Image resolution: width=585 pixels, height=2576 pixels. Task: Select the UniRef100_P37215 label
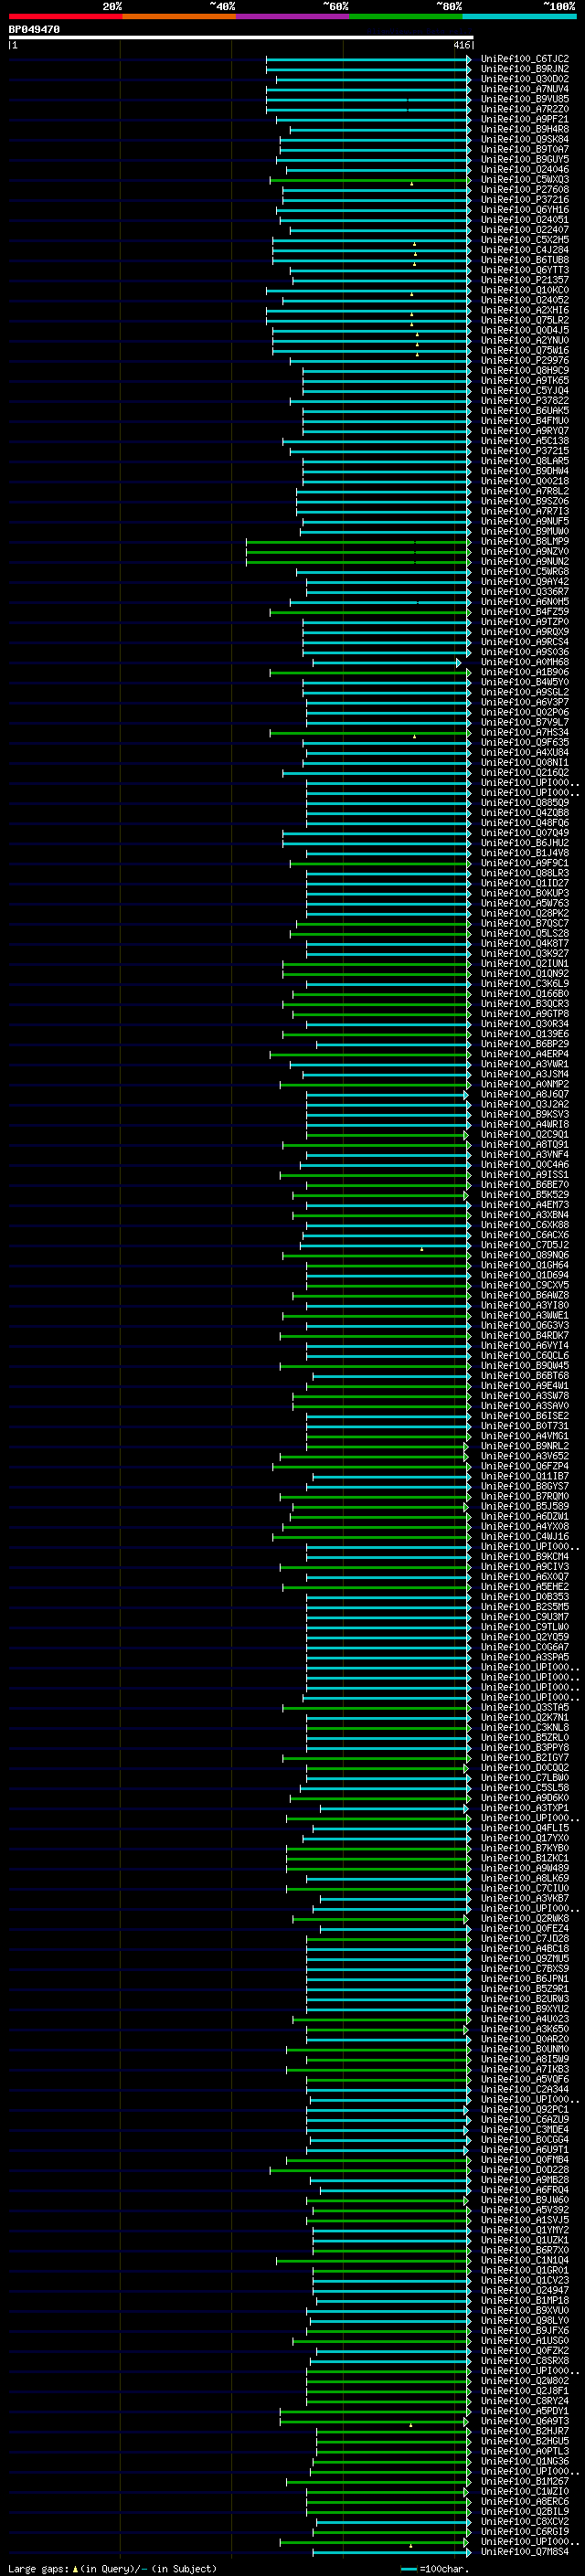pyautogui.click(x=525, y=451)
